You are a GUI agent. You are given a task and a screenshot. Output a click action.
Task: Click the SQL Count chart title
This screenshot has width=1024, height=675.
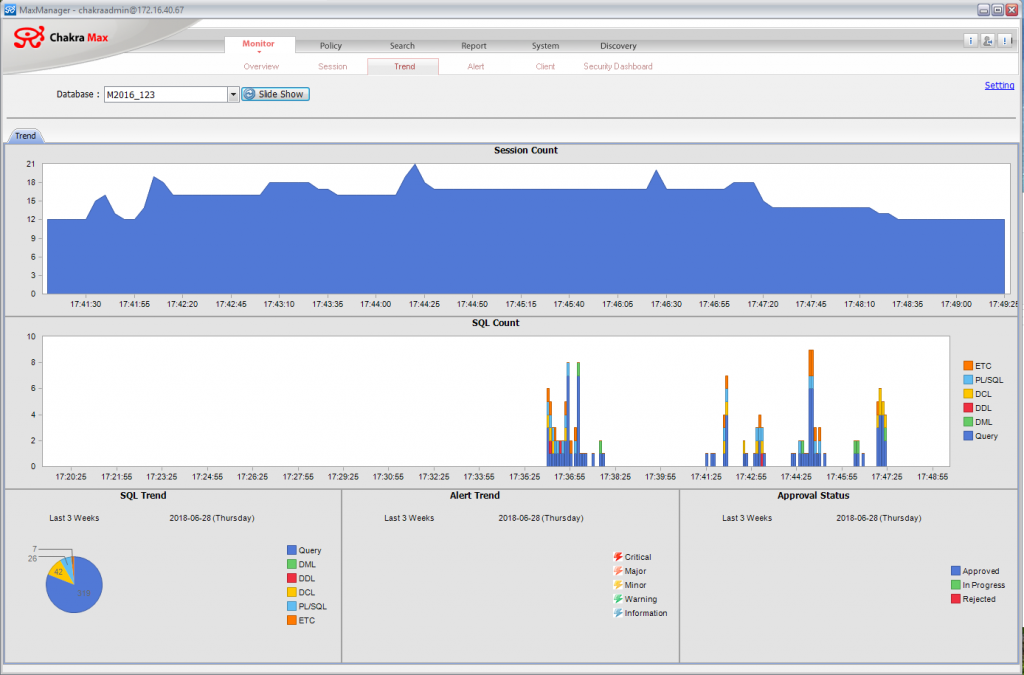[496, 322]
